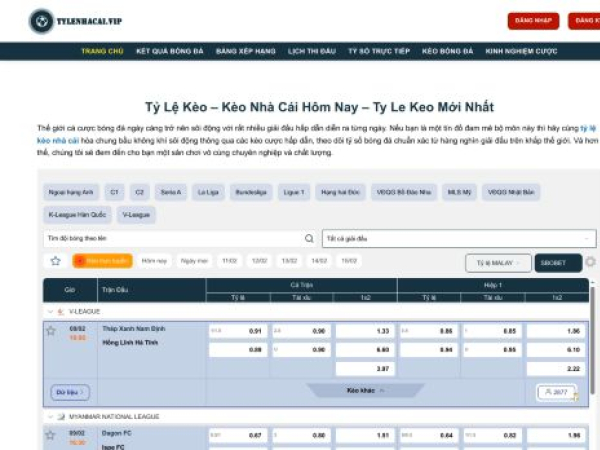Click the team search input field
The image size is (600, 450).
(173, 239)
